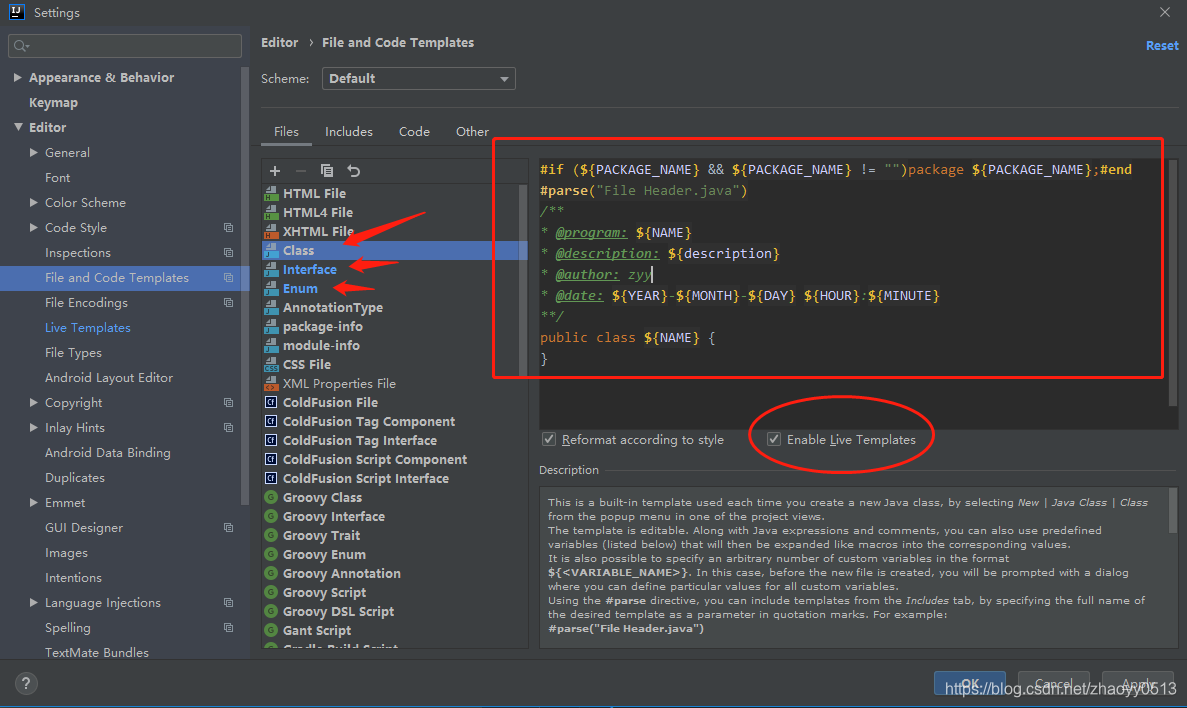The height and width of the screenshot is (708, 1187).
Task: Add a new template with plus icon
Action: point(275,170)
